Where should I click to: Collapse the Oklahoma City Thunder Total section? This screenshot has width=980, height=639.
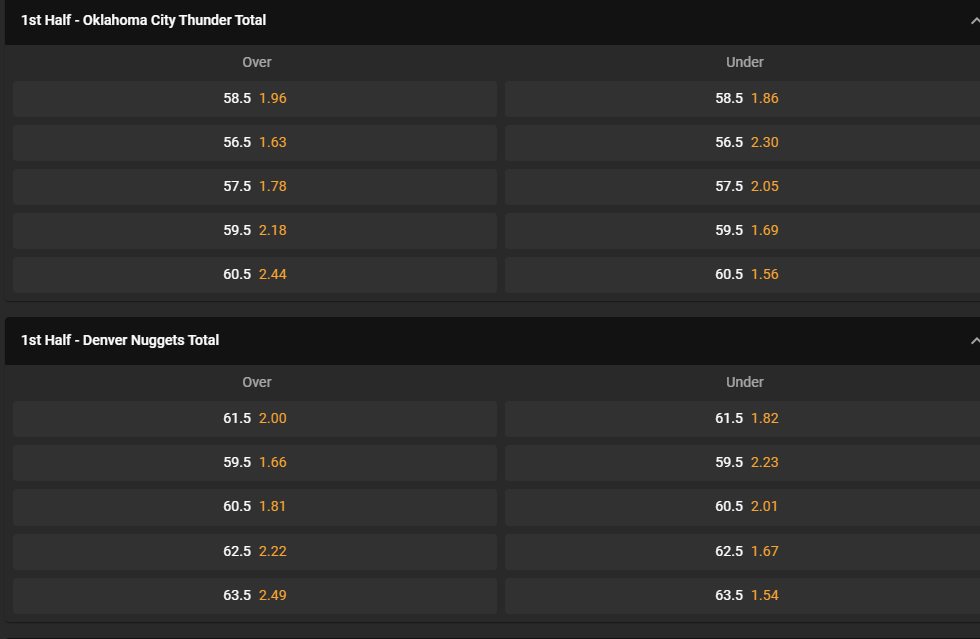pyautogui.click(x=974, y=21)
